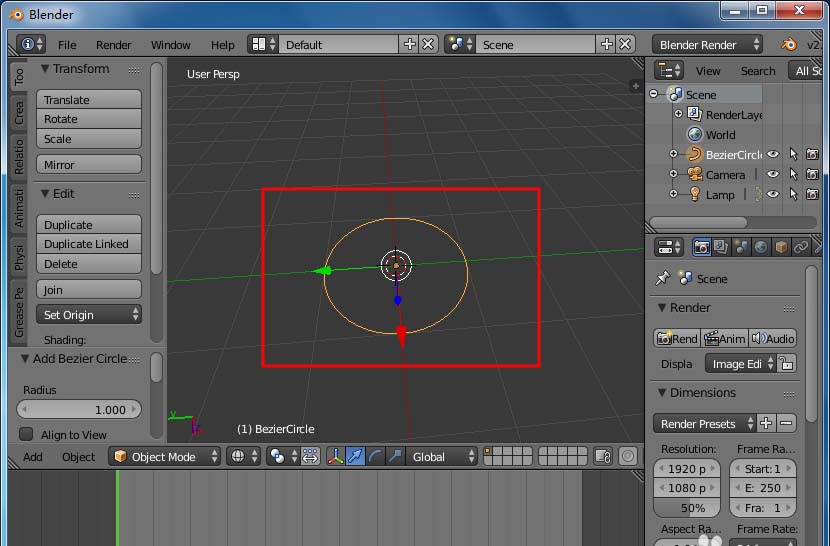
Task: Click the Duplicate Linked button
Action: tap(89, 244)
